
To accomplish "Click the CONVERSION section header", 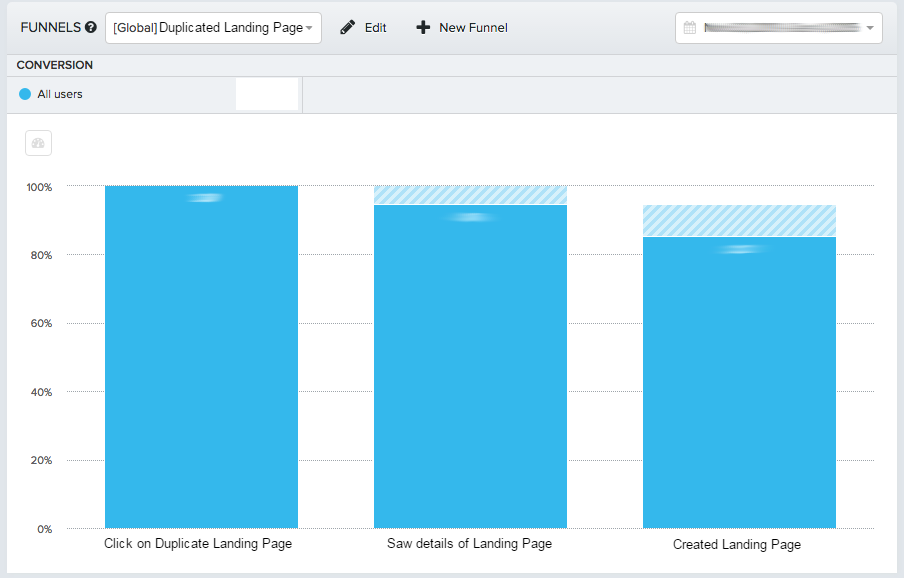I will coord(55,65).
